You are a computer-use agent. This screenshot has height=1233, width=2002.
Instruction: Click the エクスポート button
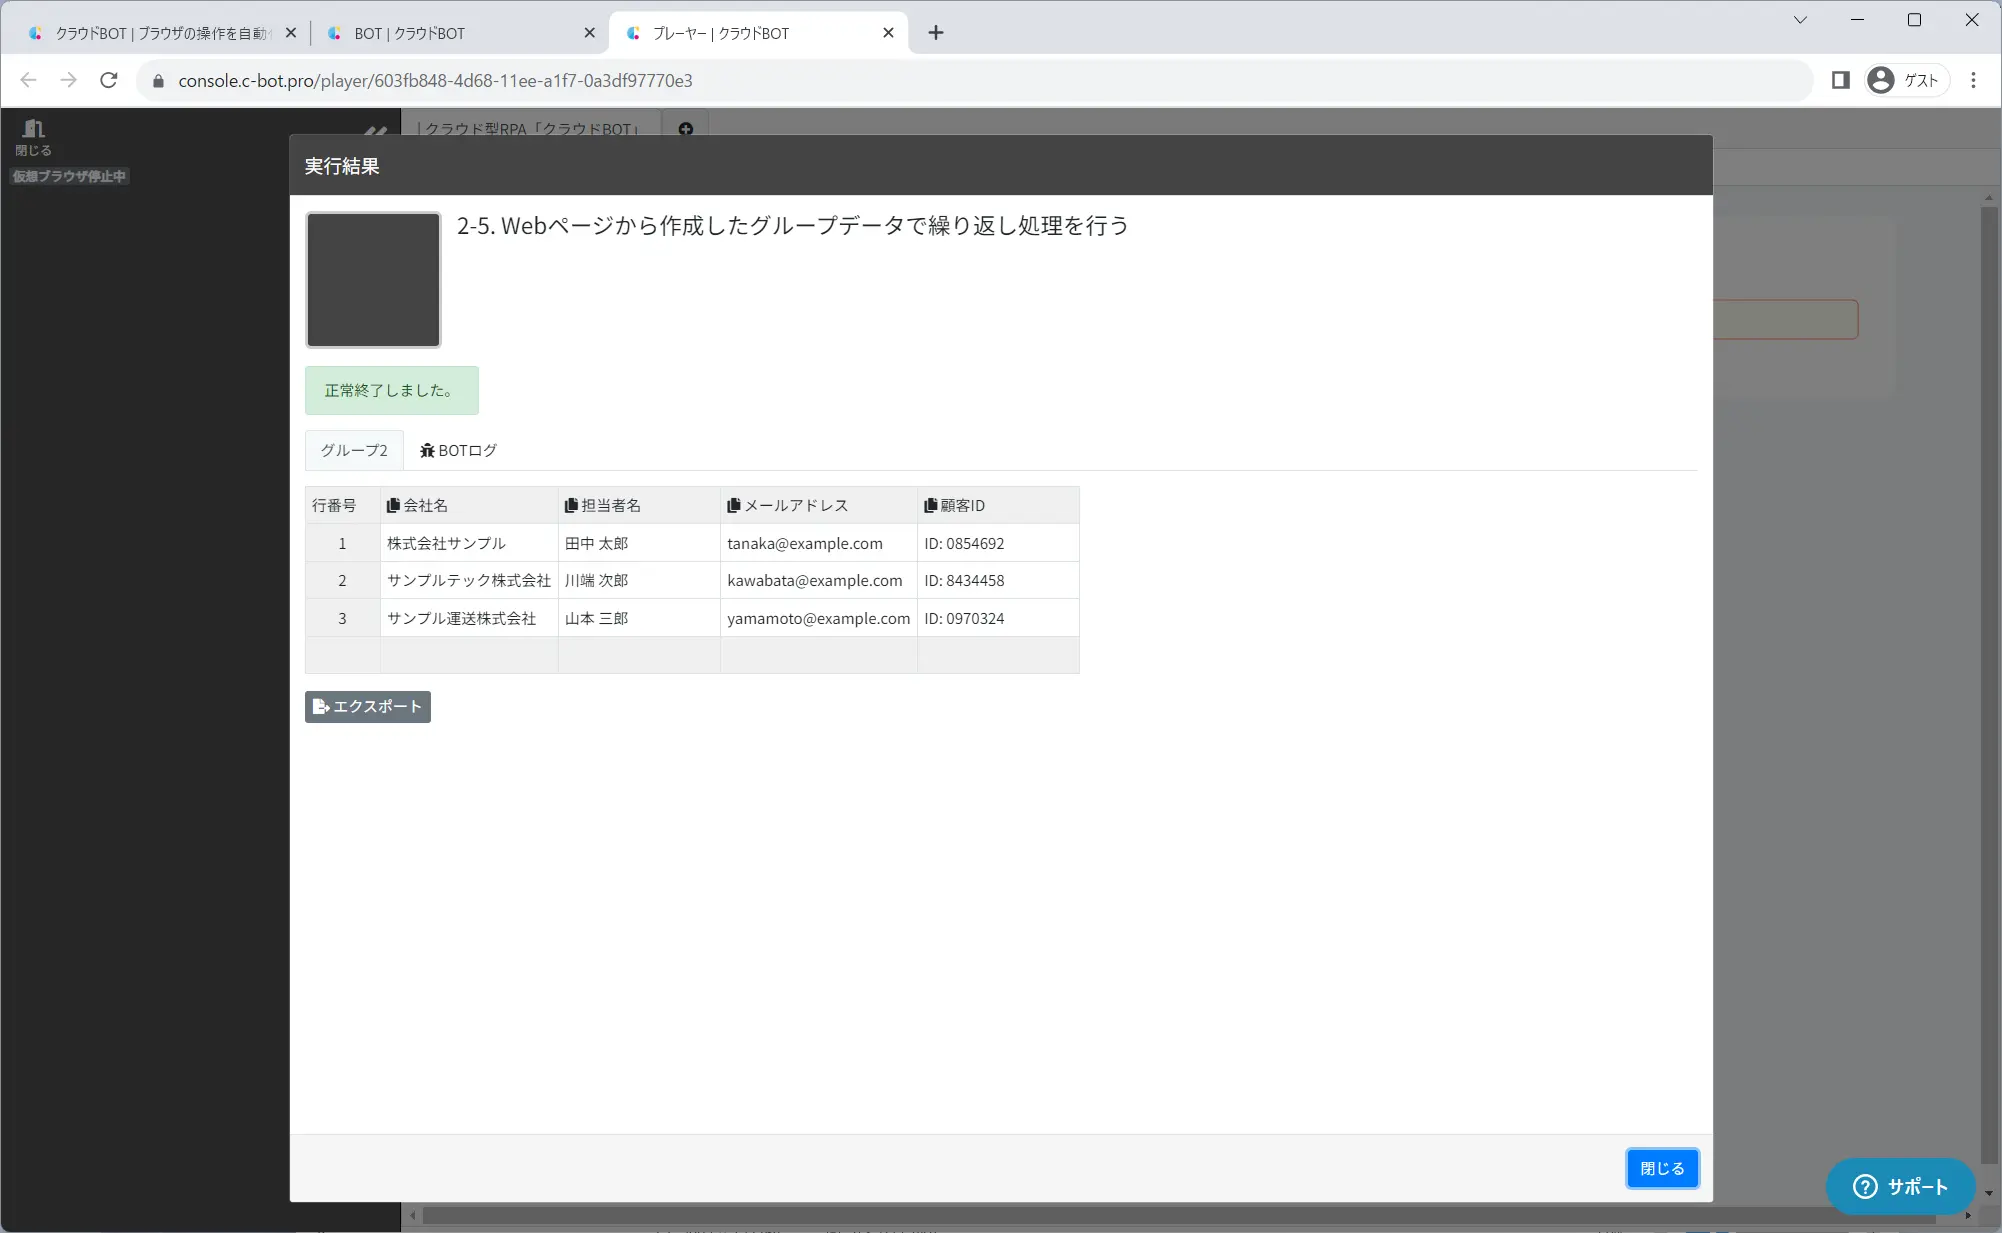(368, 707)
